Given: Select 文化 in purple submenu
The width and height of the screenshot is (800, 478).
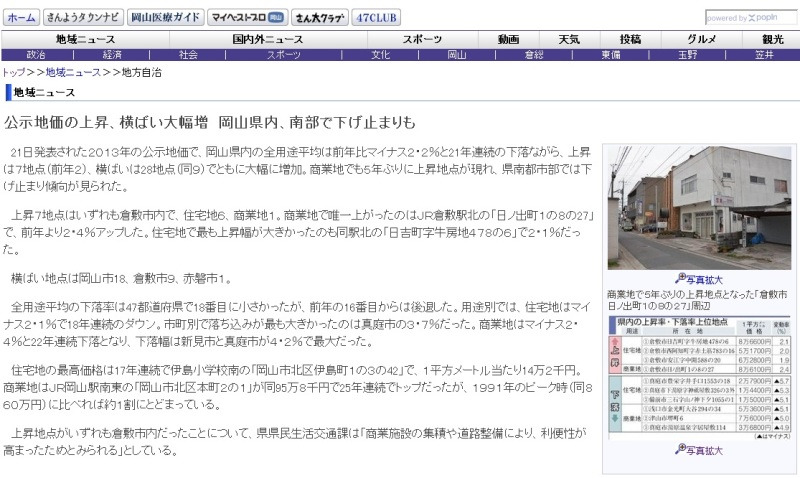Looking at the screenshot, I should pos(380,55).
